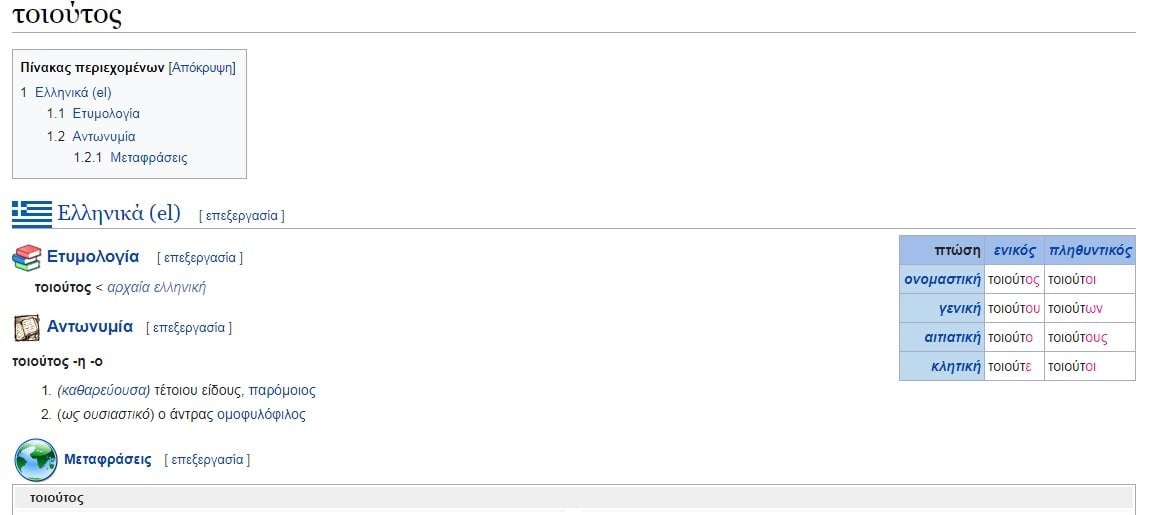Edit the Ετυμολογία section
The image size is (1157, 515).
coord(199,258)
